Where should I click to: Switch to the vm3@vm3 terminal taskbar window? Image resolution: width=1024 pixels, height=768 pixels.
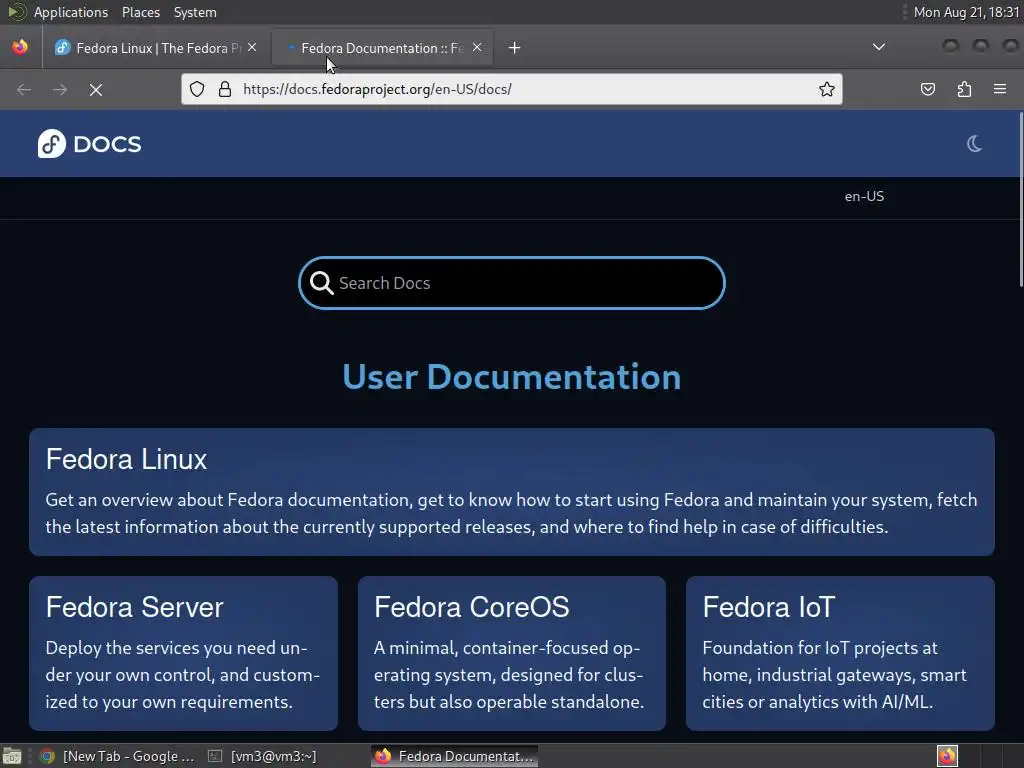(x=263, y=756)
